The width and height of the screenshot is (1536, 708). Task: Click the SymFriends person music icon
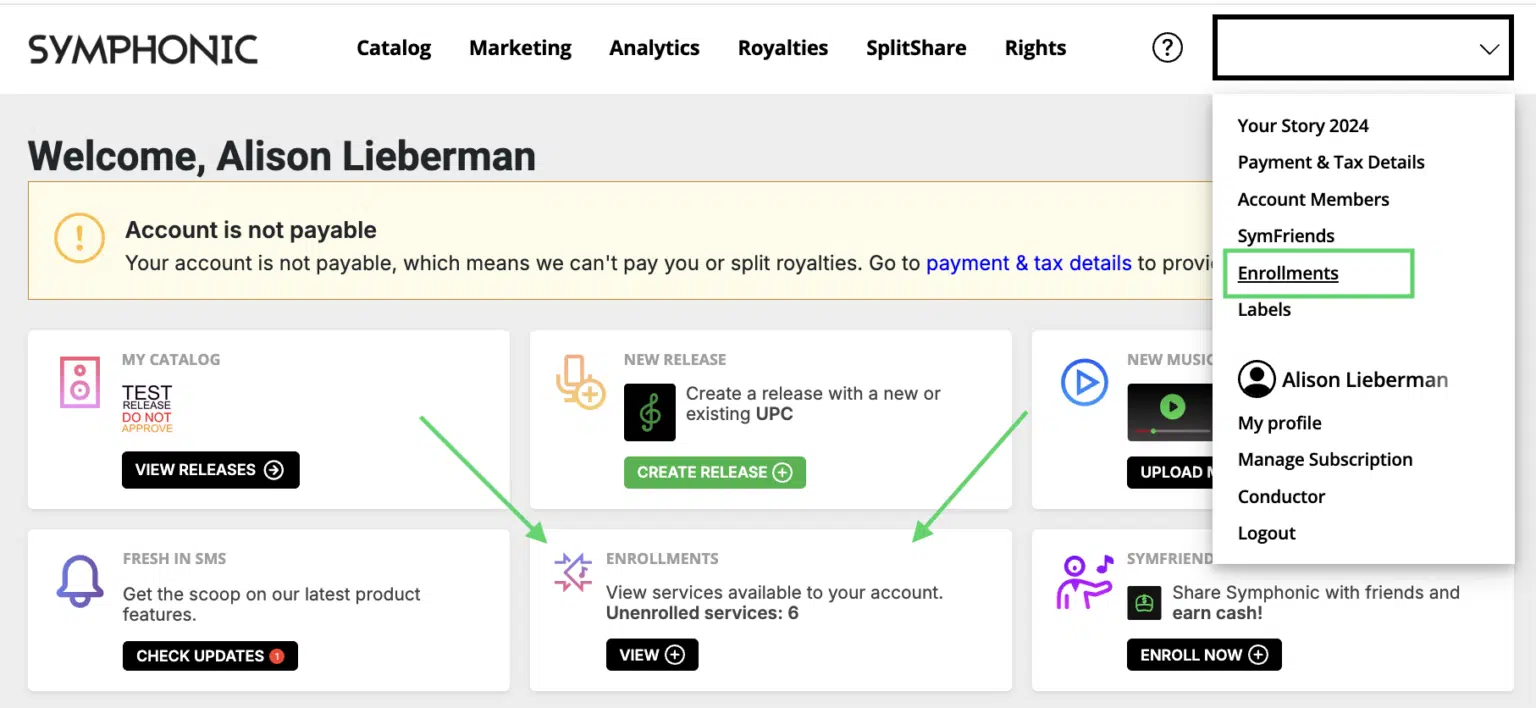tap(1084, 581)
